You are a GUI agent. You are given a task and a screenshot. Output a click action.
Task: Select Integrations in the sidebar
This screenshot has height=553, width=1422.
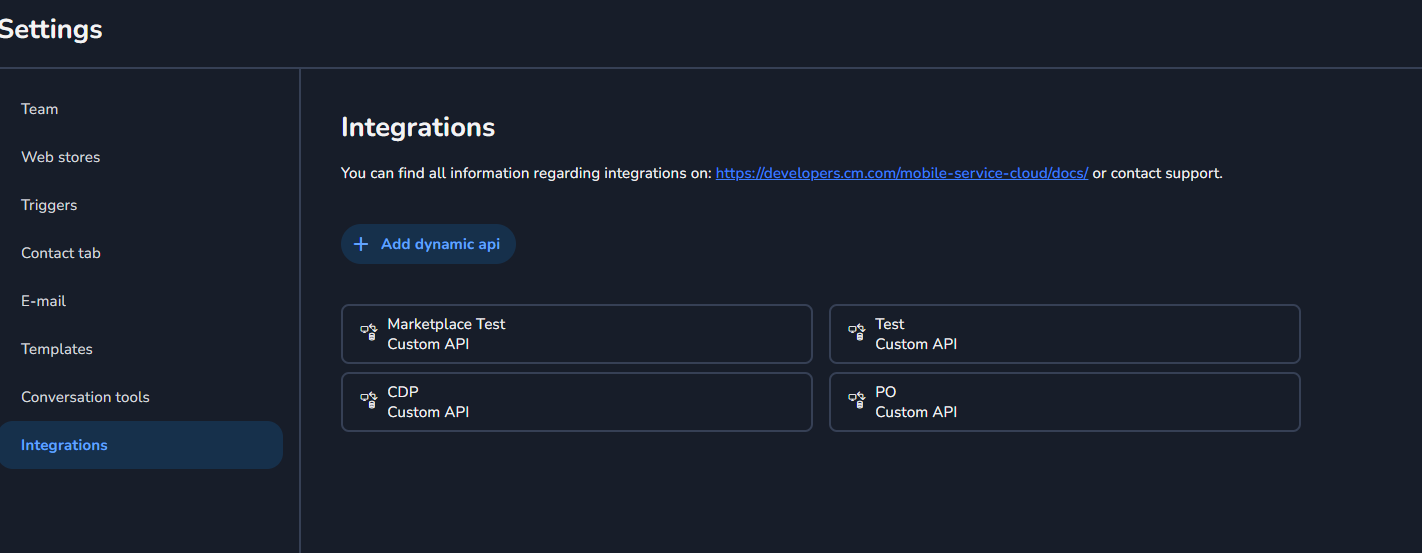140,445
